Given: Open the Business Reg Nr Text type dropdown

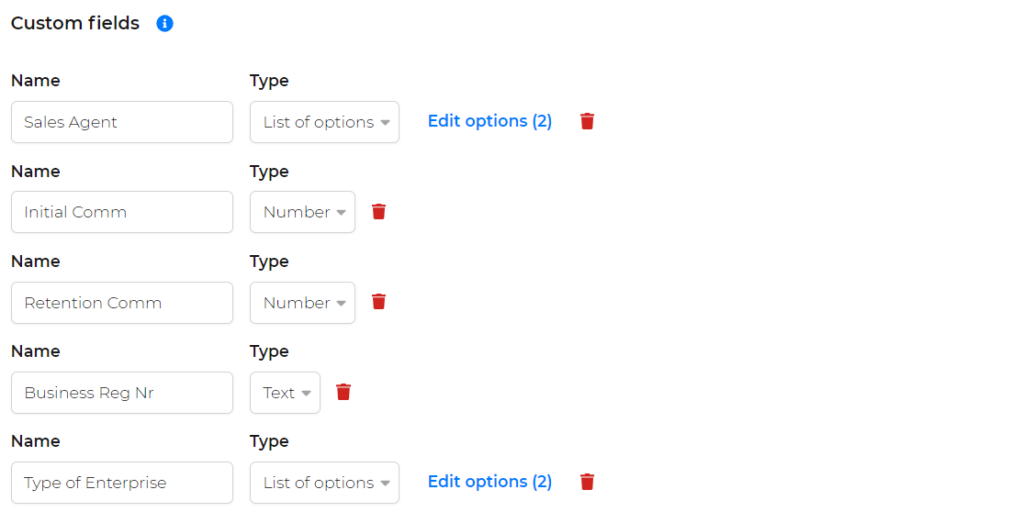Looking at the screenshot, I should [x=285, y=393].
